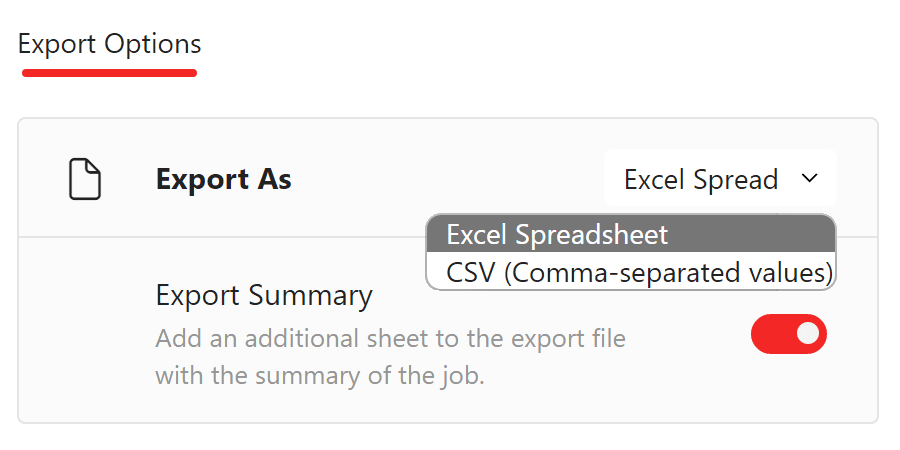This screenshot has width=900, height=450.
Task: Click the document icon beside Export As
Action: (85, 180)
